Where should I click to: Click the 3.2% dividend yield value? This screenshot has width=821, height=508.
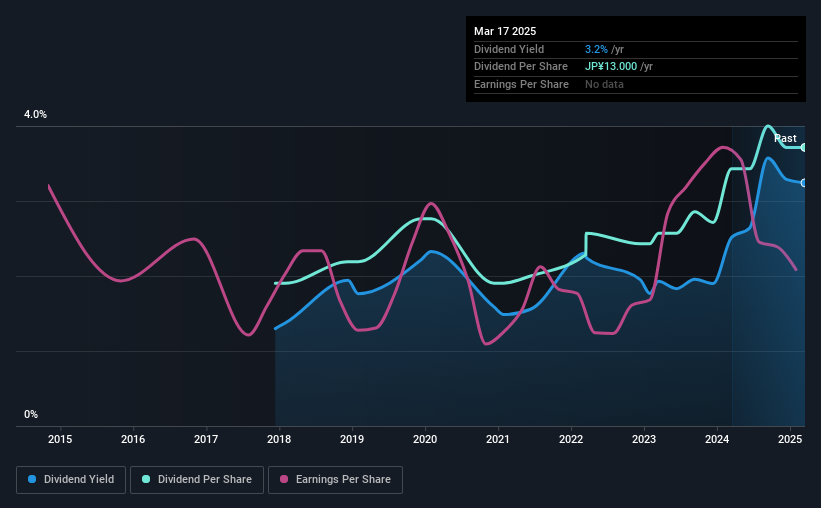point(596,49)
